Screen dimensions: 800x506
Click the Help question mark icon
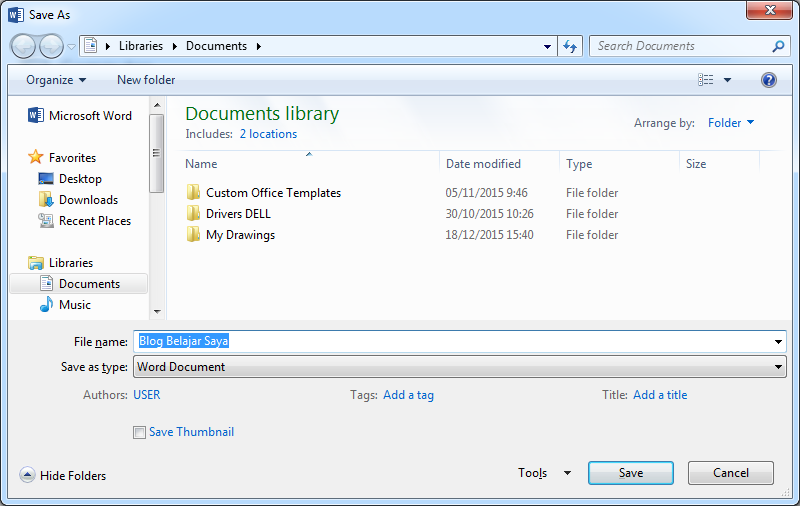768,80
